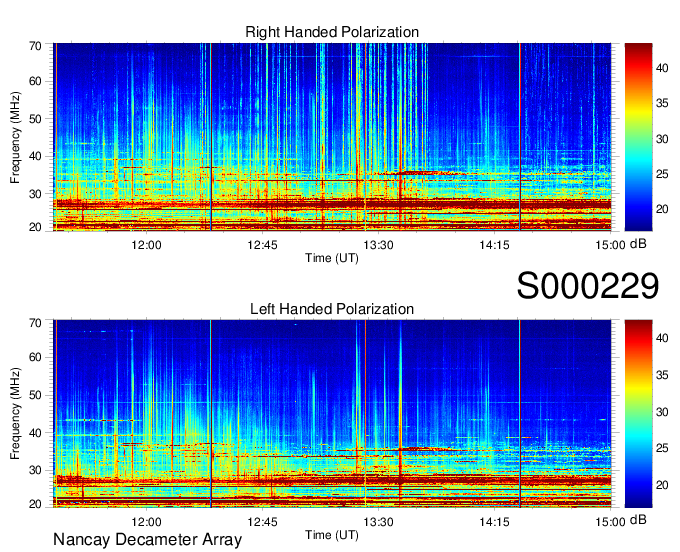Click "Frequency (MHz)" label of Left Handed plot

15,414
